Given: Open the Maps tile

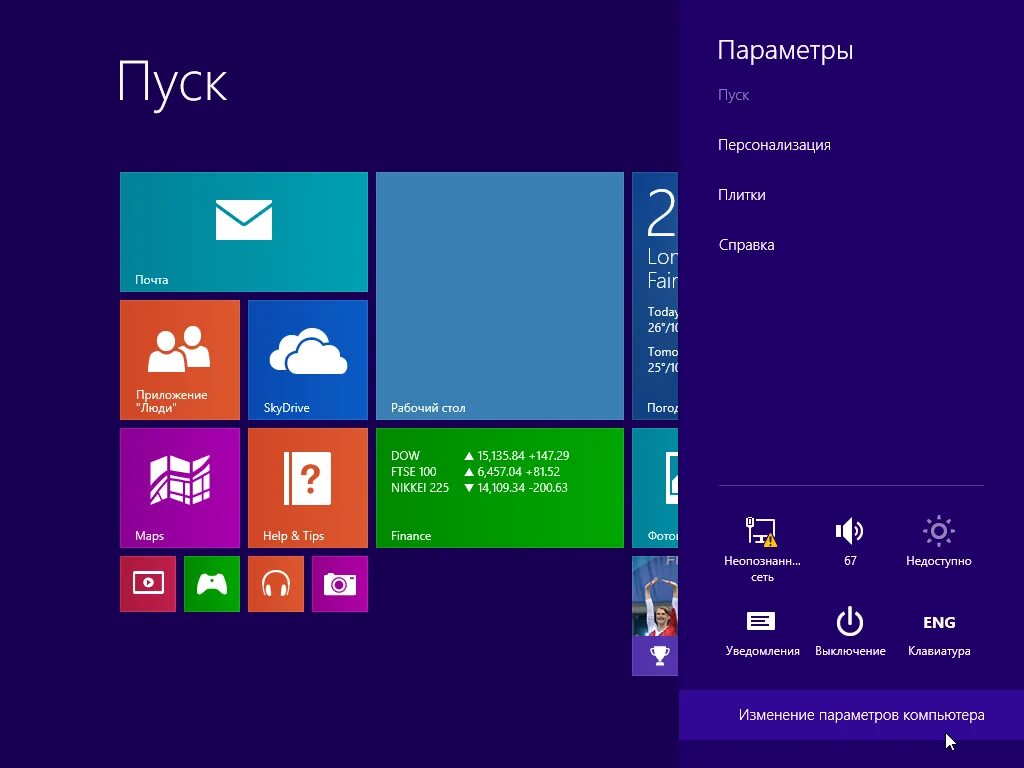Looking at the screenshot, I should pyautogui.click(x=180, y=488).
